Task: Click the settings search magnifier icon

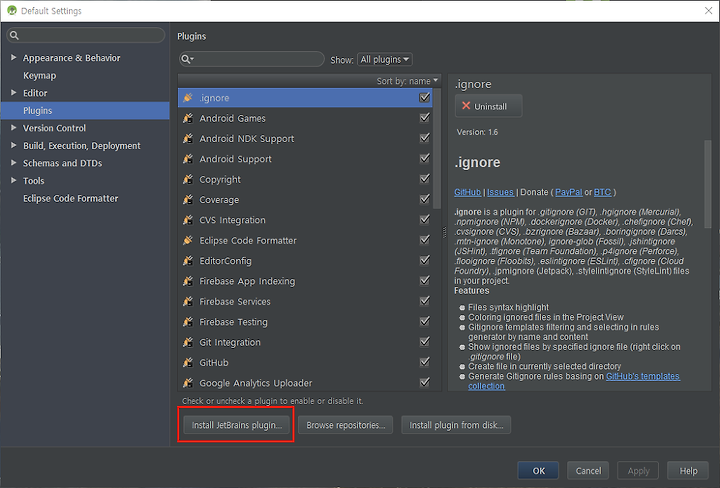Action: [x=14, y=35]
